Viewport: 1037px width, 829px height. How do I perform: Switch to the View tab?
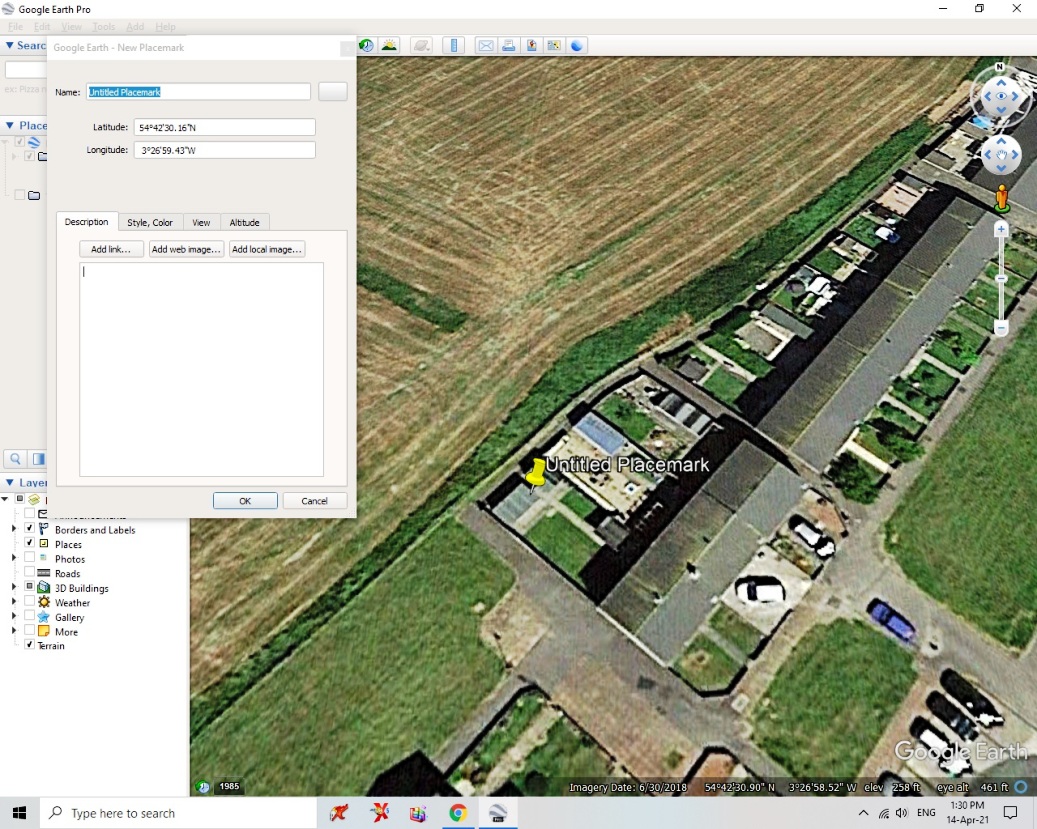[201, 223]
